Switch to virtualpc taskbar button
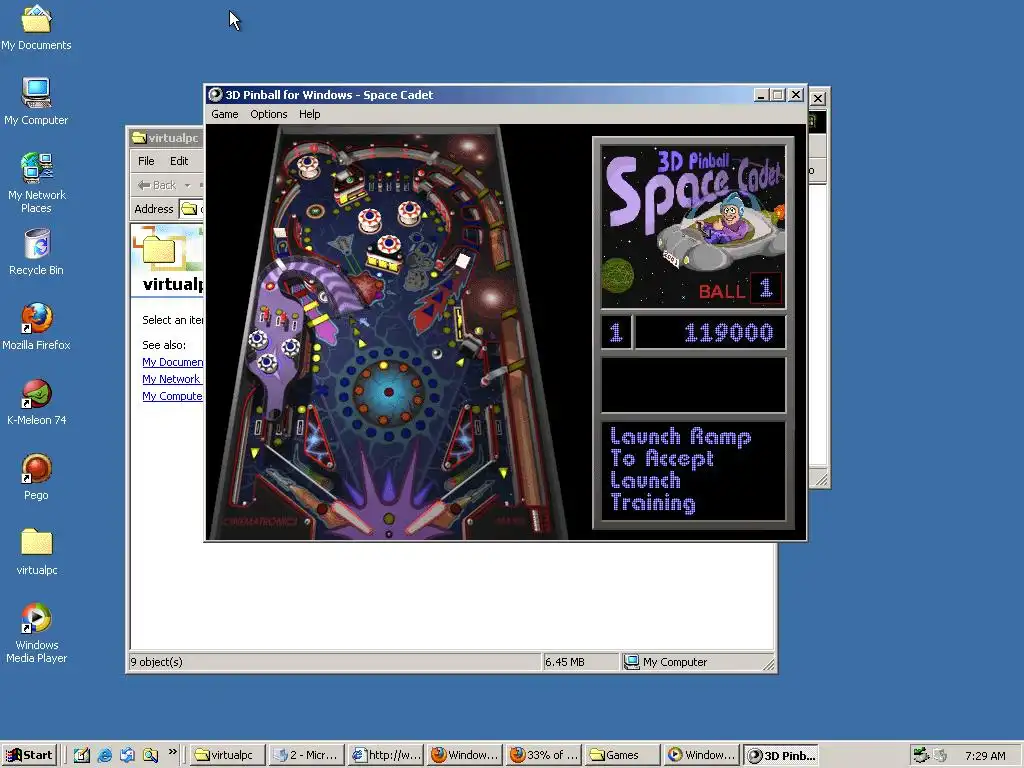The image size is (1024, 768). 228,755
